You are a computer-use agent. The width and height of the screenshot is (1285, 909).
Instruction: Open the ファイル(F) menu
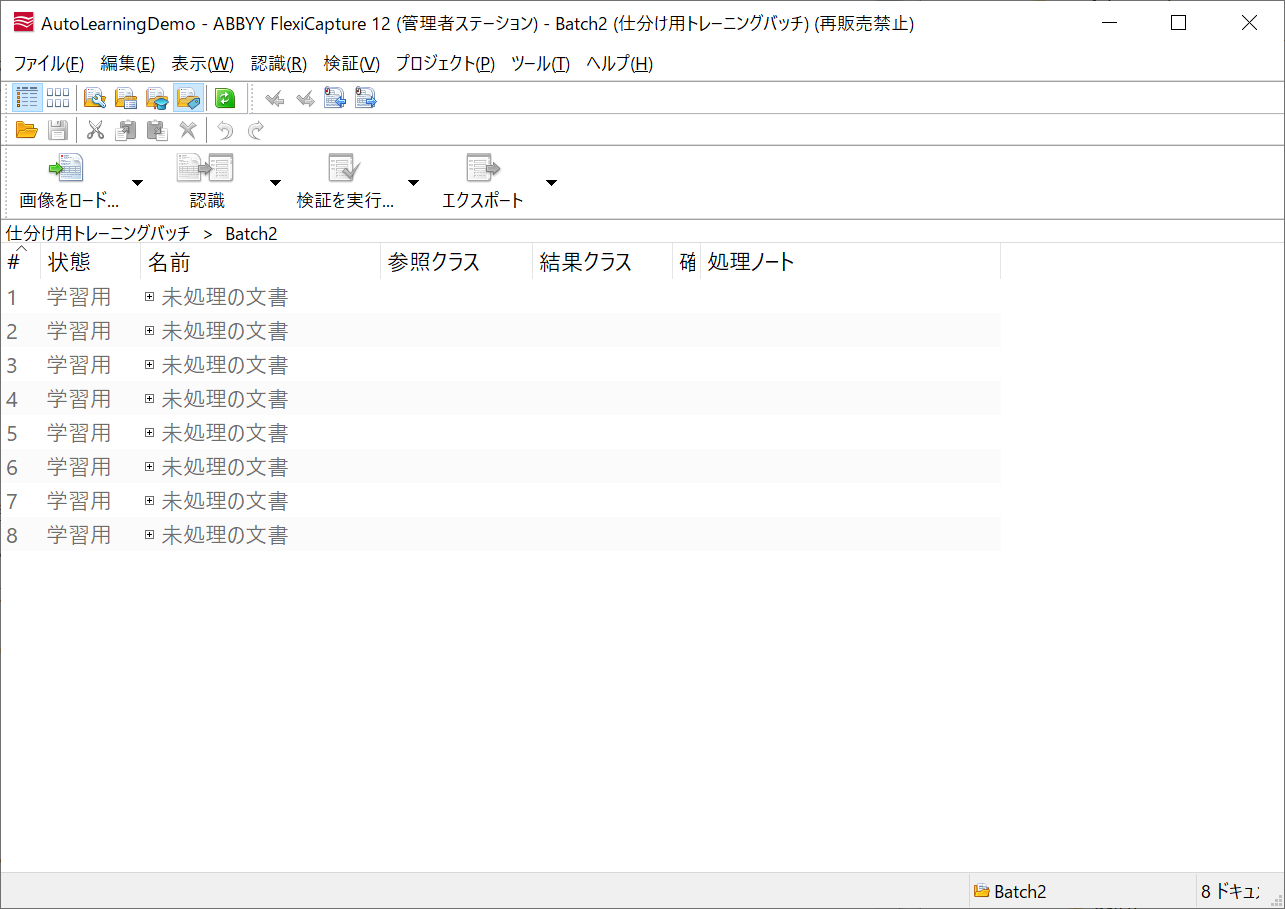(x=49, y=64)
